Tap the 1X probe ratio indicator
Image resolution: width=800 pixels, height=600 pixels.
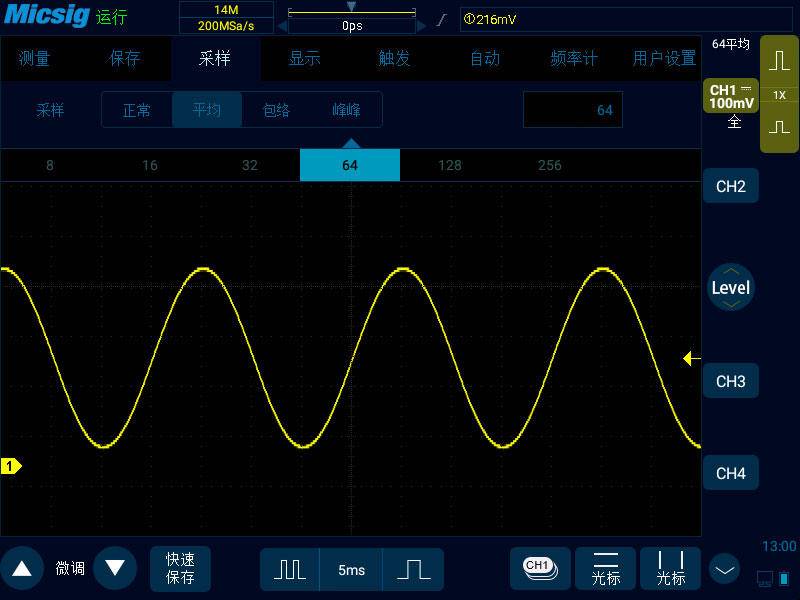[779, 95]
